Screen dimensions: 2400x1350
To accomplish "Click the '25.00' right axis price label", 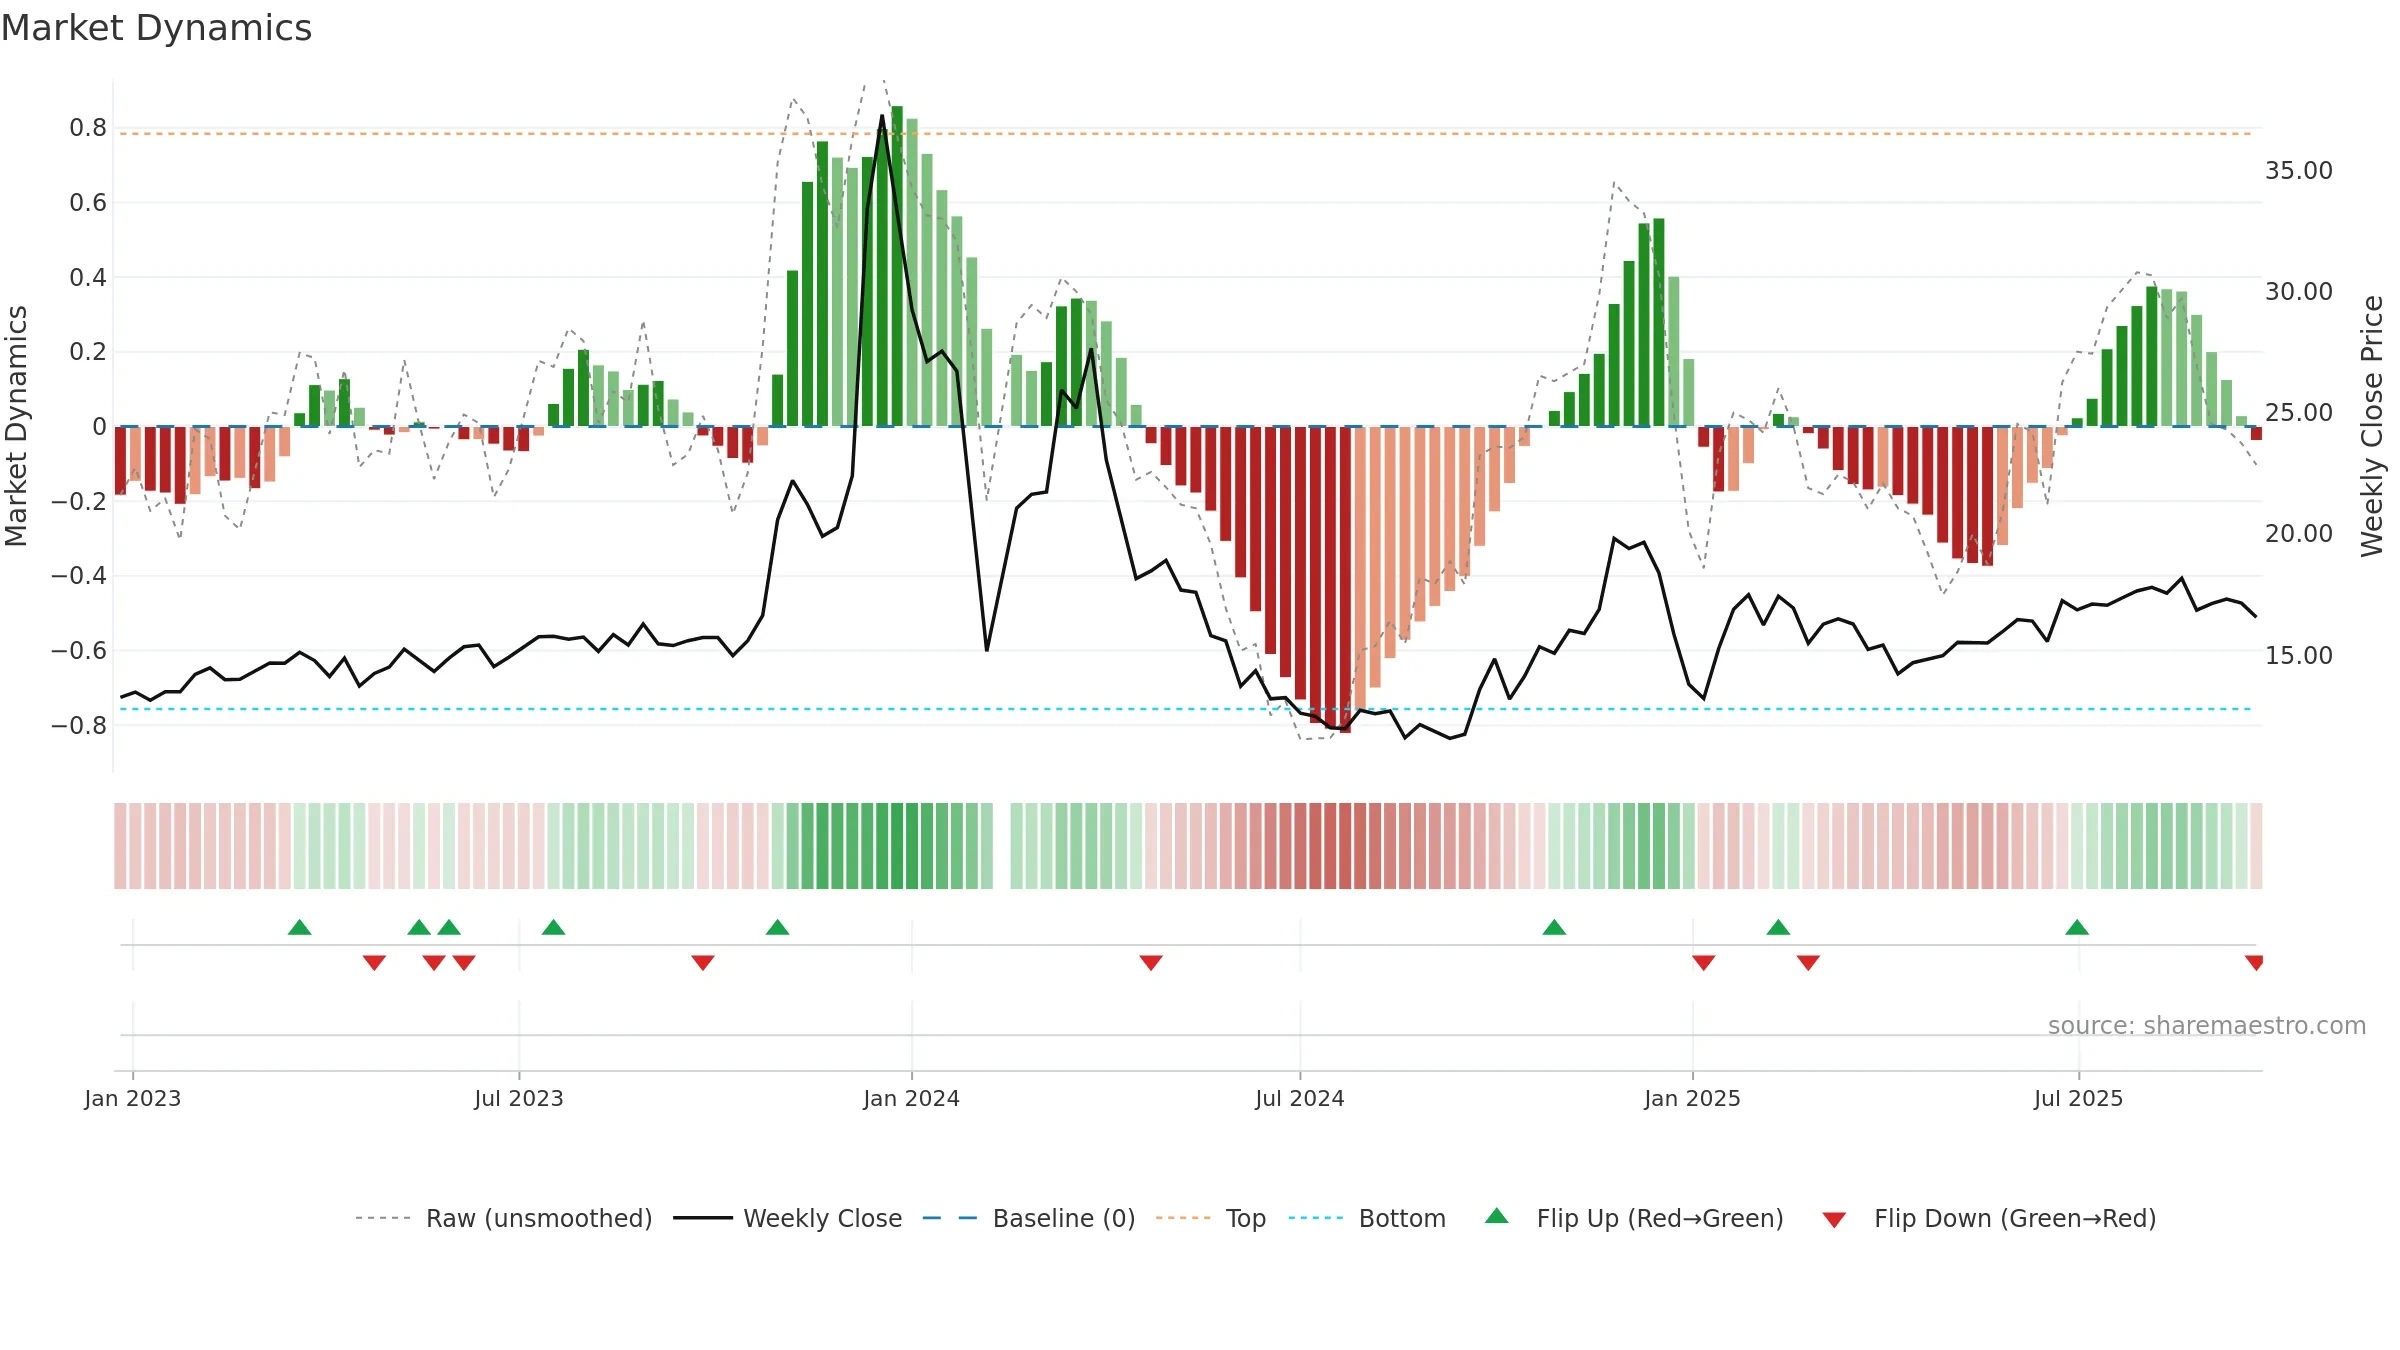I will pos(2299,413).
